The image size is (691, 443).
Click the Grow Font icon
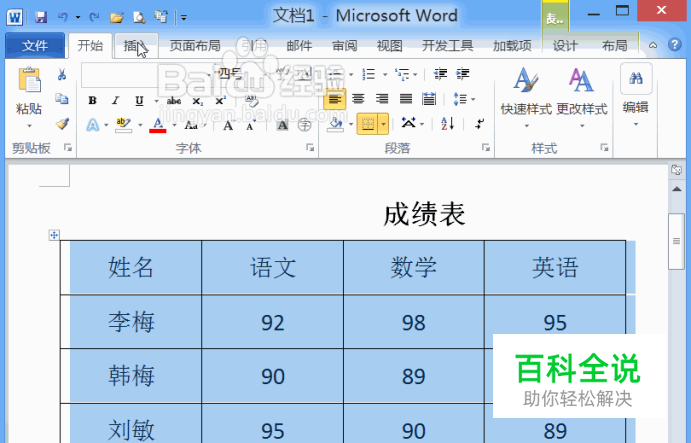click(x=228, y=126)
